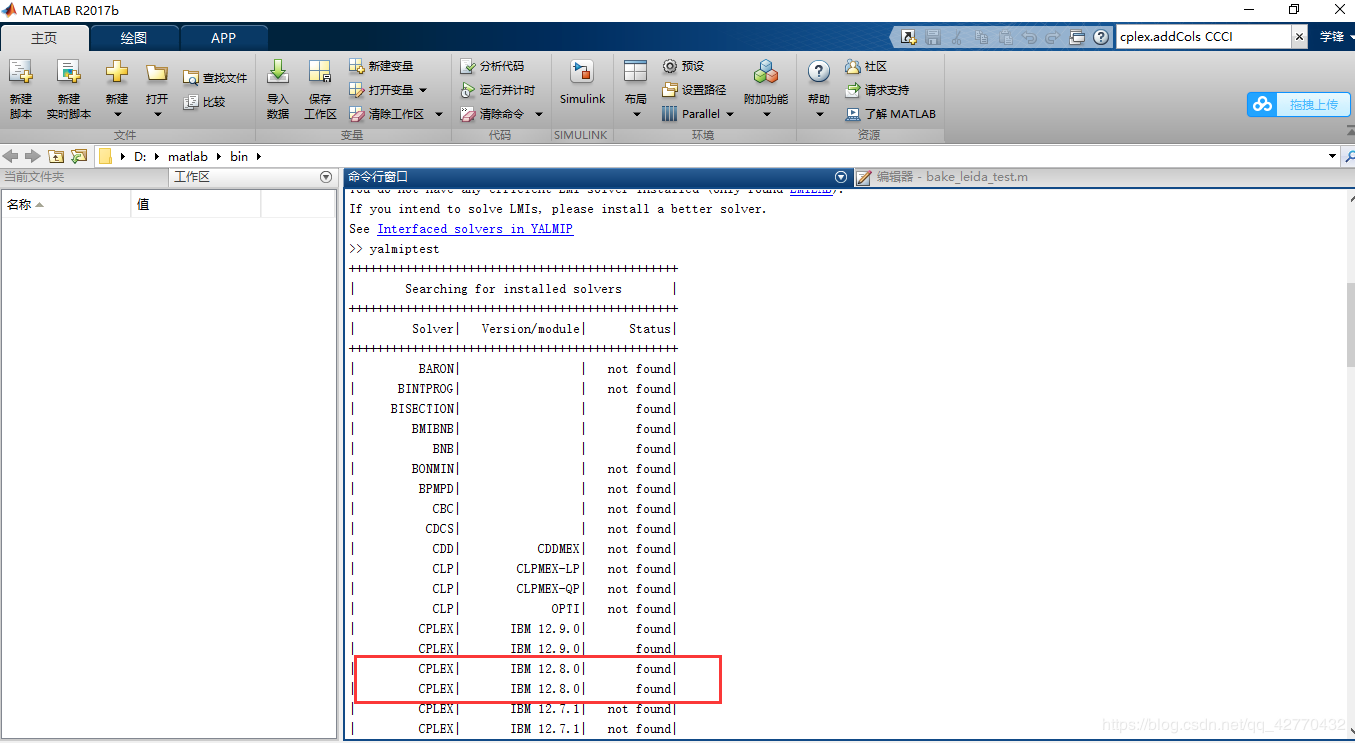Open 预设 (Preferences) gear
1355x743 pixels.
pos(684,66)
